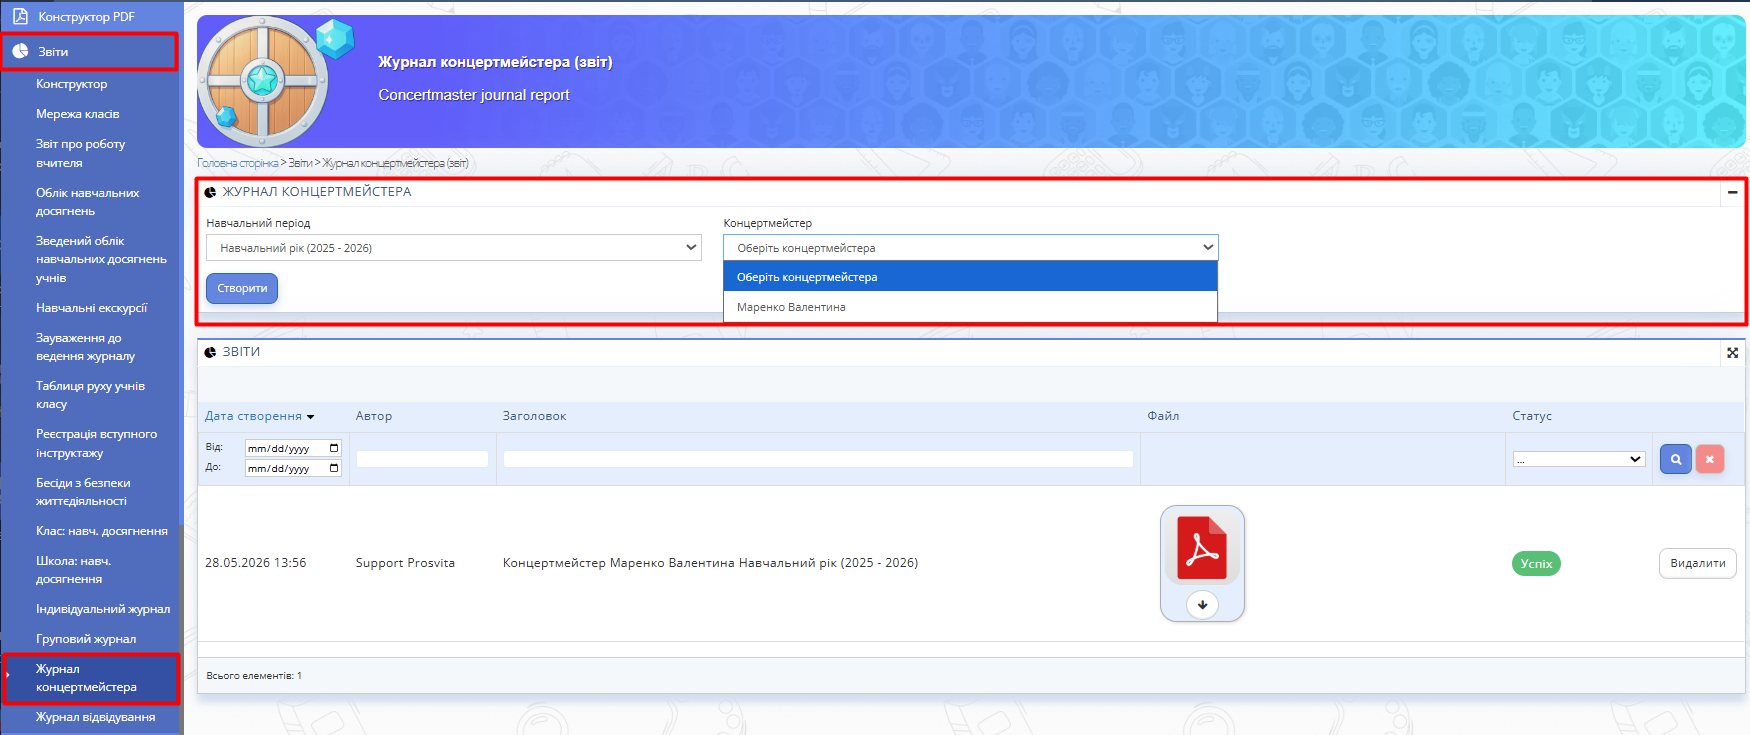Click the shield logo in header banner

tap(263, 82)
